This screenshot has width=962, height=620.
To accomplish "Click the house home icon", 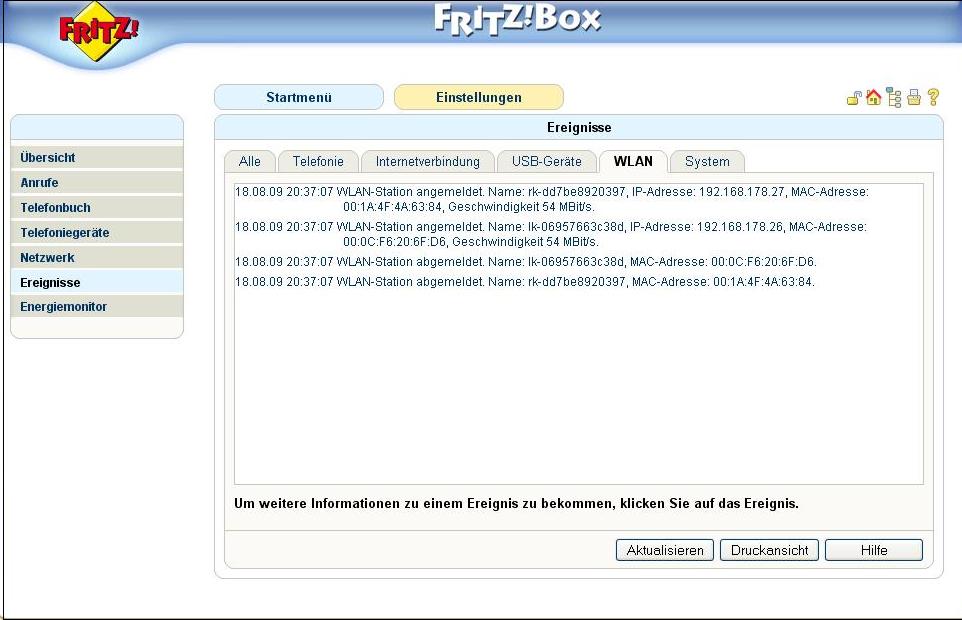I will (x=874, y=97).
